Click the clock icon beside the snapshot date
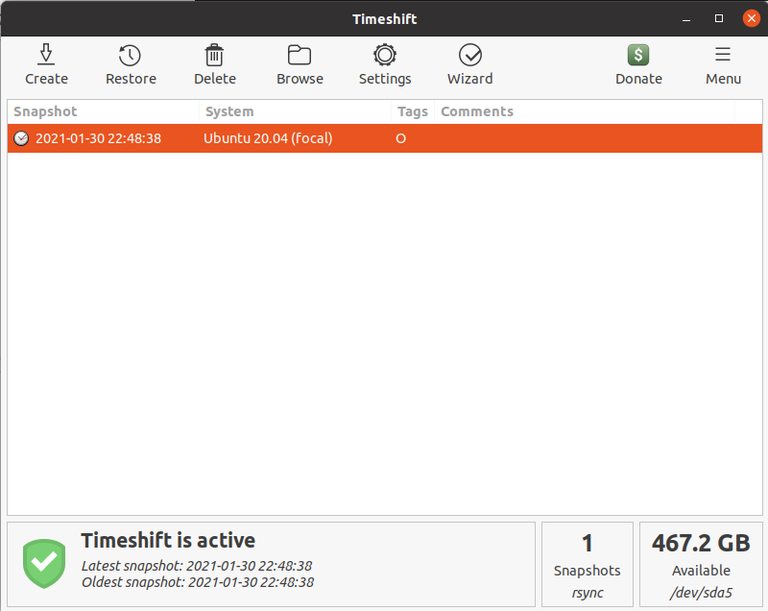The height and width of the screenshot is (611, 768). coord(21,138)
